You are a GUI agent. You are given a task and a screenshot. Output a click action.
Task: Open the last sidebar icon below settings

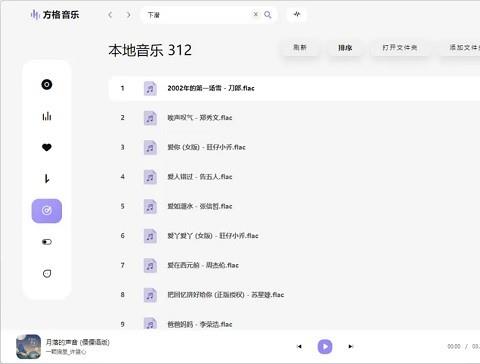pos(47,274)
